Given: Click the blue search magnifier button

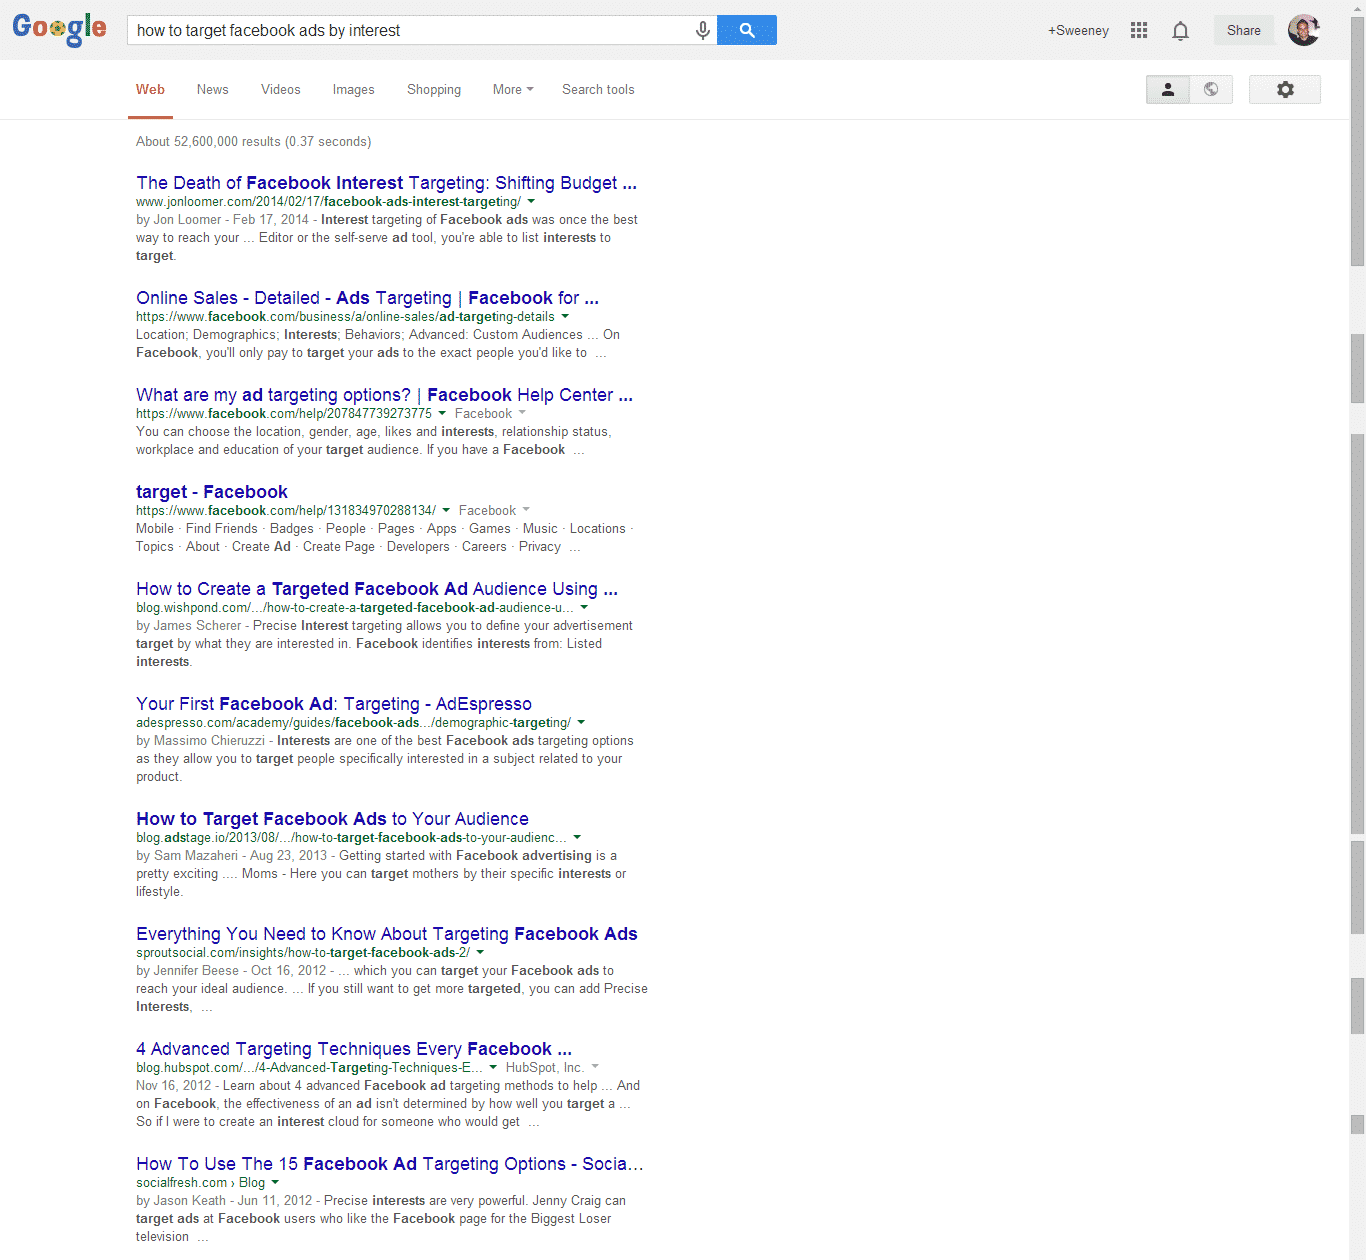Looking at the screenshot, I should click(747, 30).
